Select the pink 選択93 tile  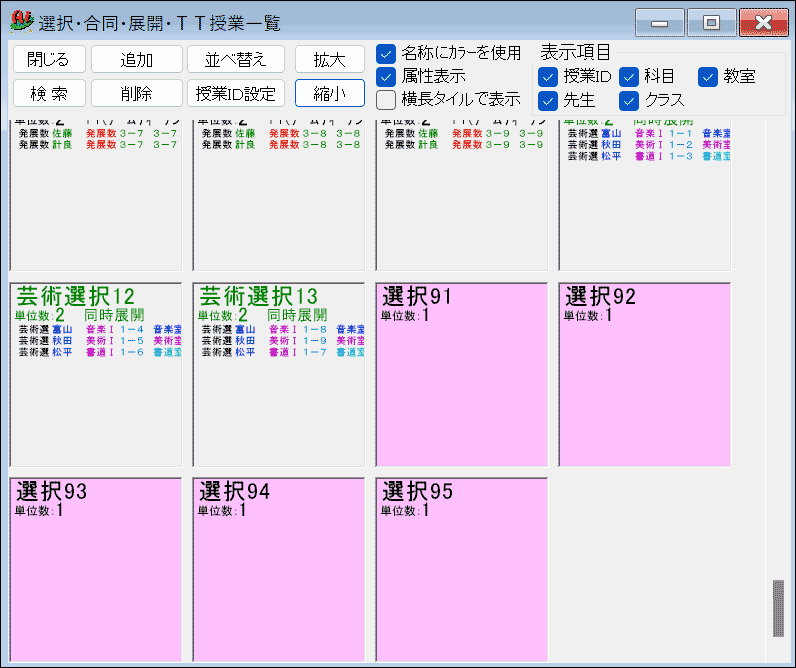[96, 570]
